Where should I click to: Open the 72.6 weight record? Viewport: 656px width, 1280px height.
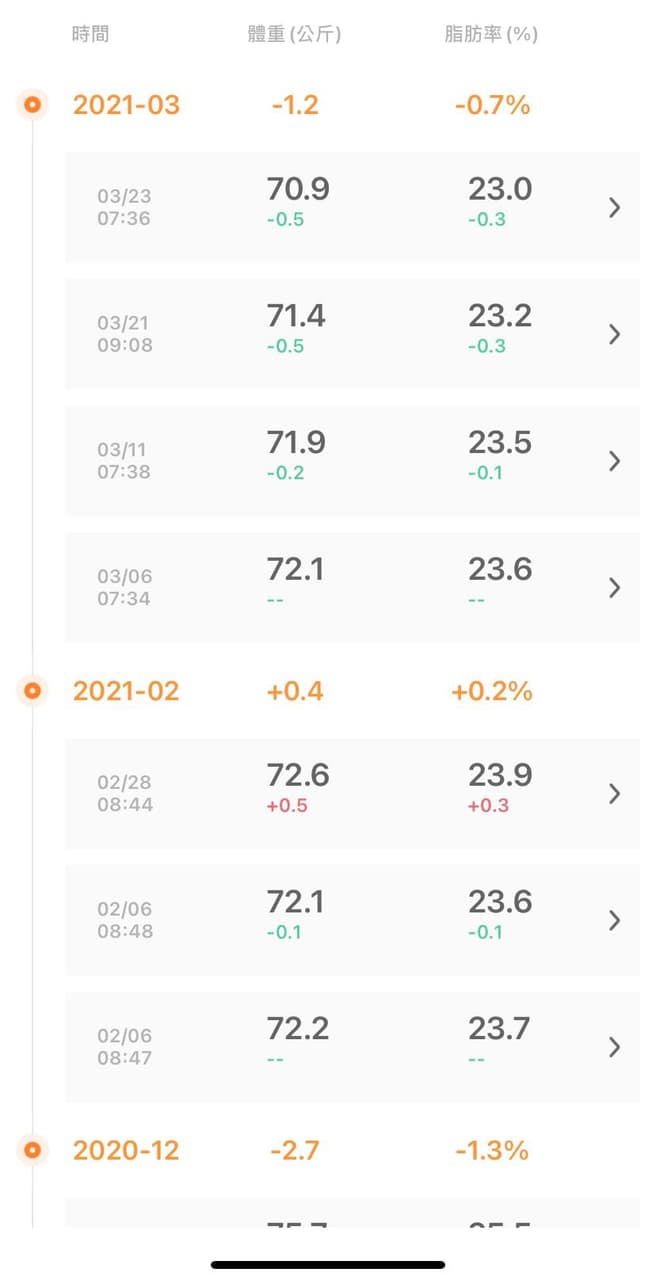(298, 775)
